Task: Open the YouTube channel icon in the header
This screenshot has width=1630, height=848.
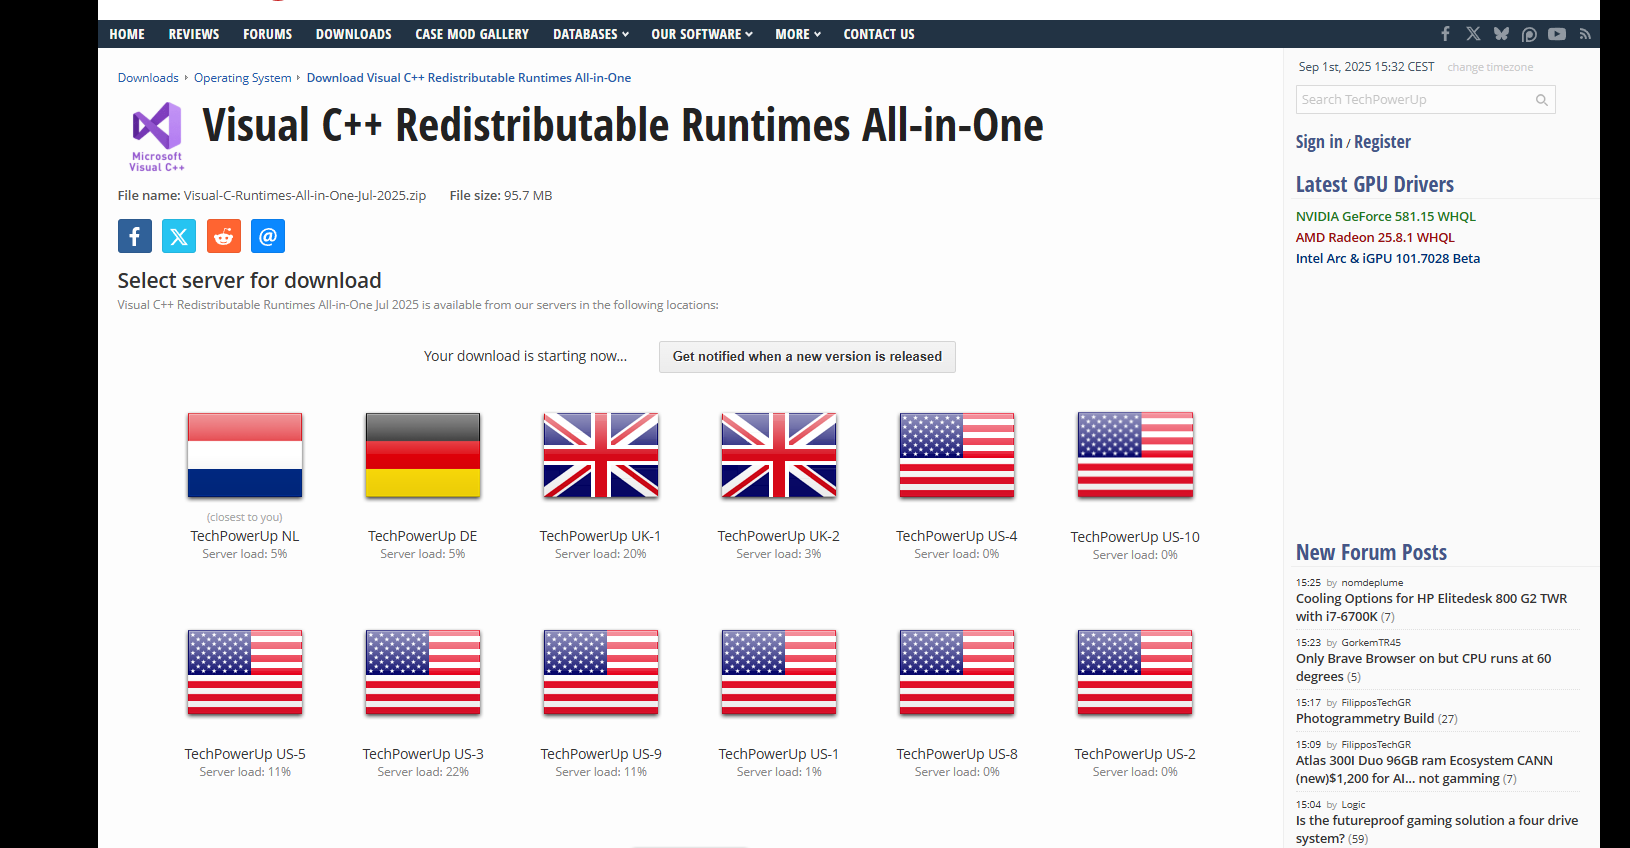Action: pyautogui.click(x=1557, y=34)
